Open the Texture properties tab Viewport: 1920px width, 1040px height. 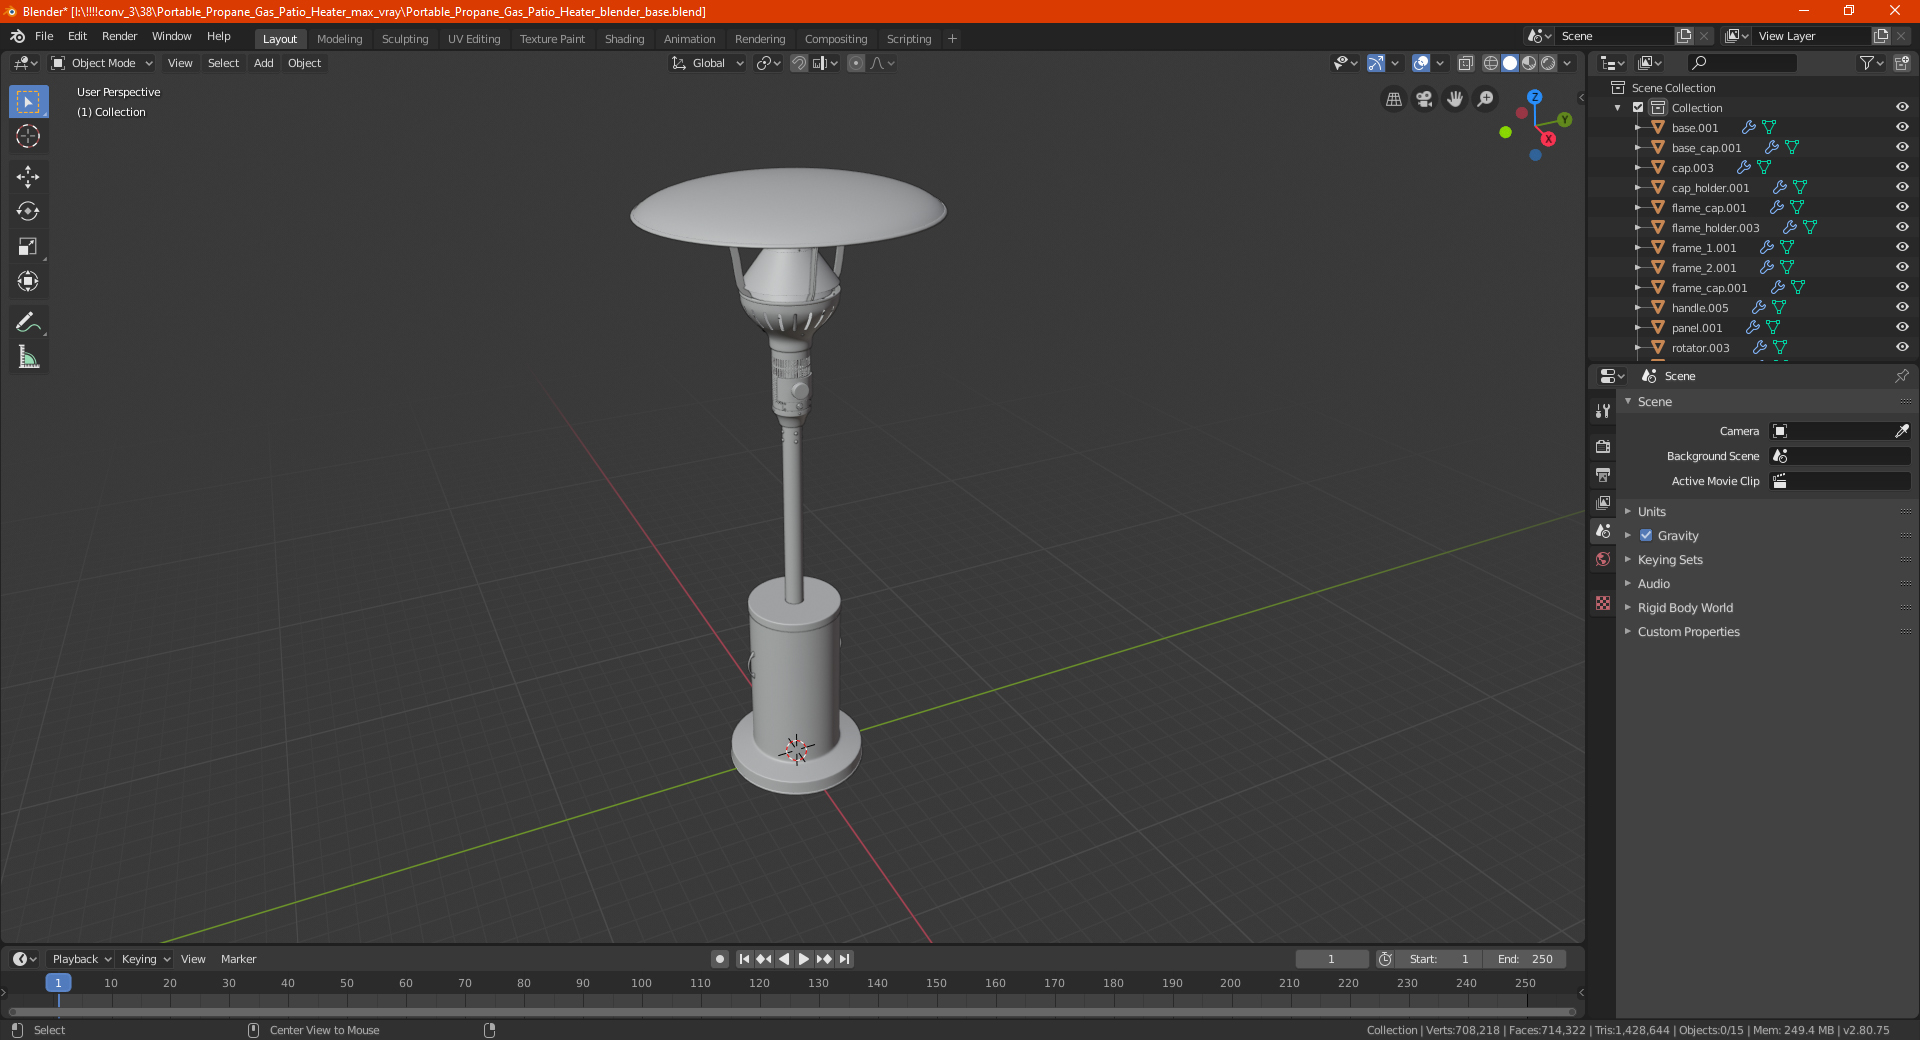pos(1603,603)
